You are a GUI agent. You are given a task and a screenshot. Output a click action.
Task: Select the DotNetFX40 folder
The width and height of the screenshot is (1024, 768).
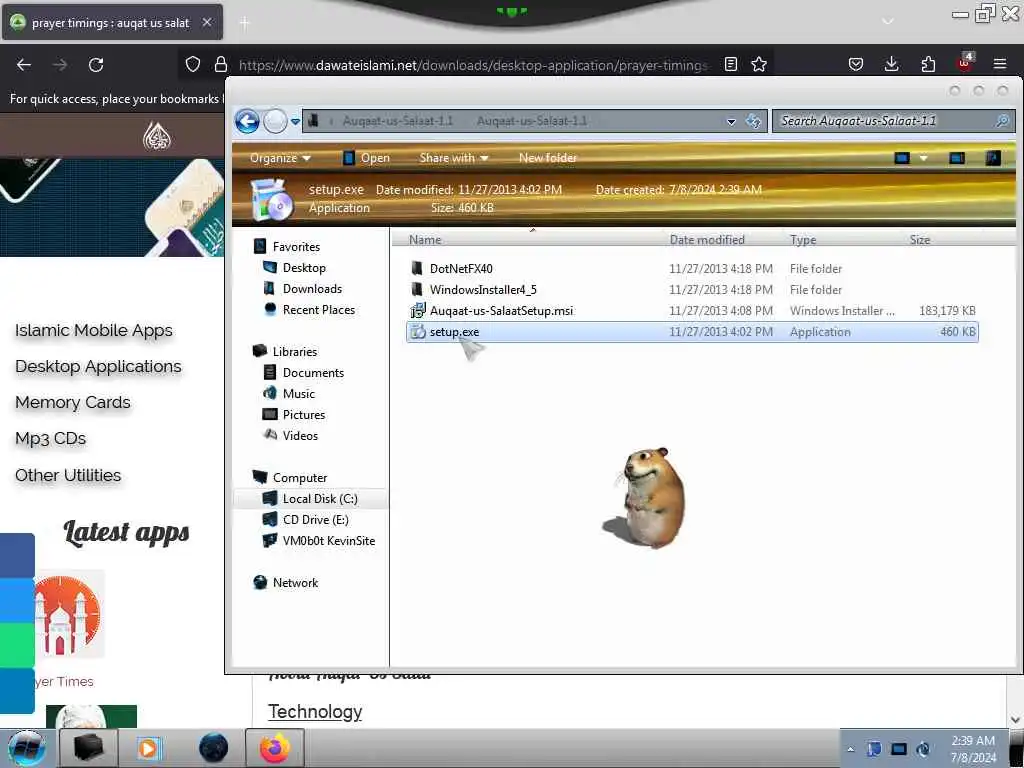tap(460, 268)
